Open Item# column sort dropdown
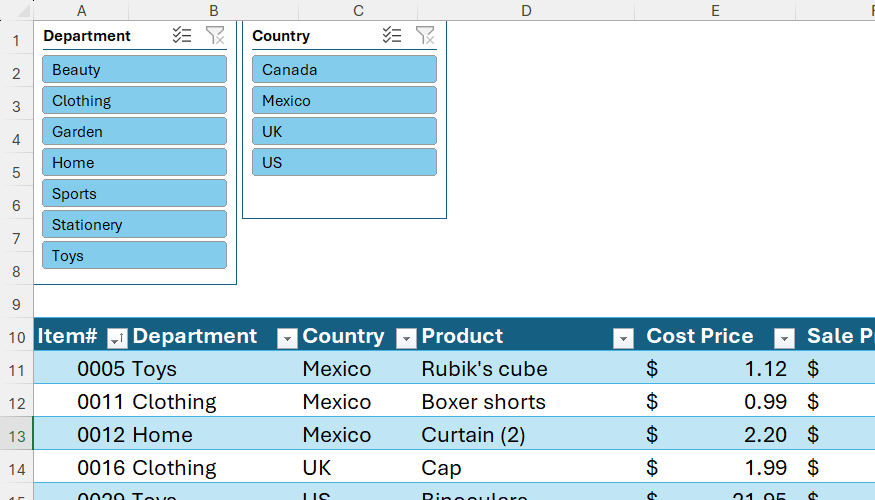 point(117,338)
